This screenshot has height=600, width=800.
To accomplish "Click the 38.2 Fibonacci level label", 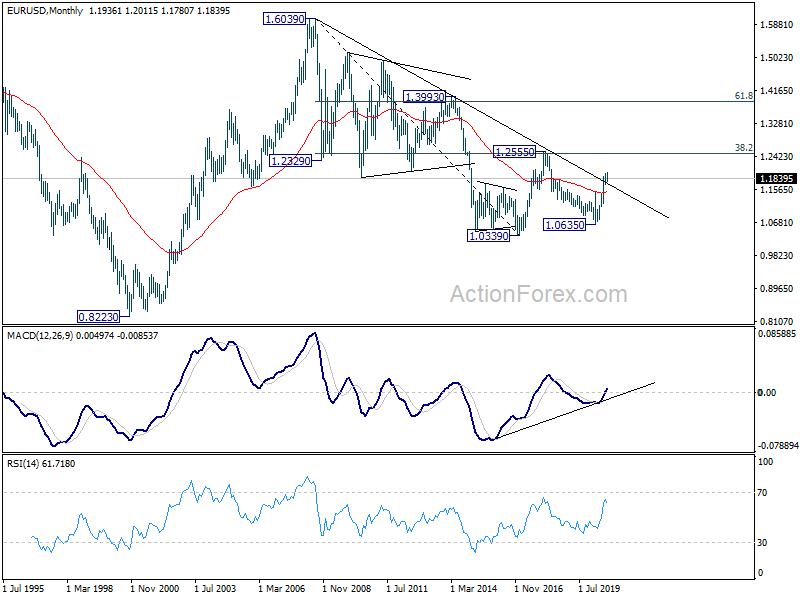I will (743, 147).
